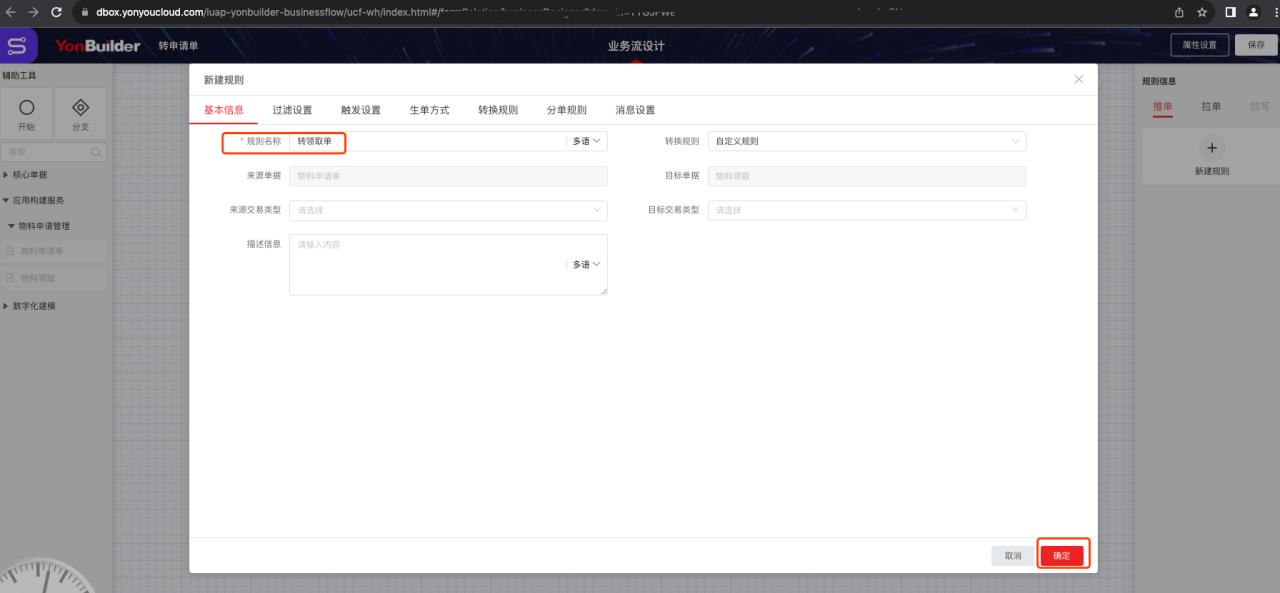Click the document icon of 物料申请单 item
The width and height of the screenshot is (1280, 593).
(11, 251)
